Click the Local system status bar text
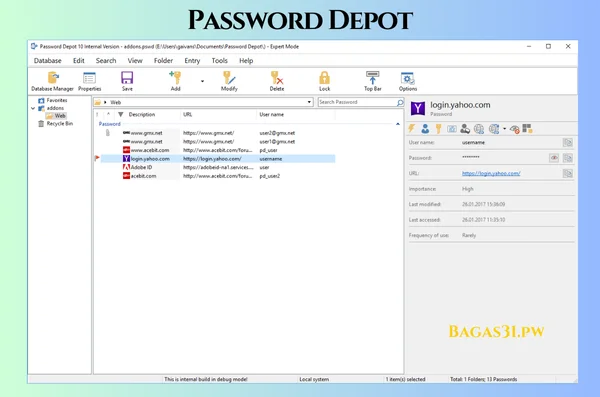Viewport: 600px width, 397px height. [x=314, y=379]
